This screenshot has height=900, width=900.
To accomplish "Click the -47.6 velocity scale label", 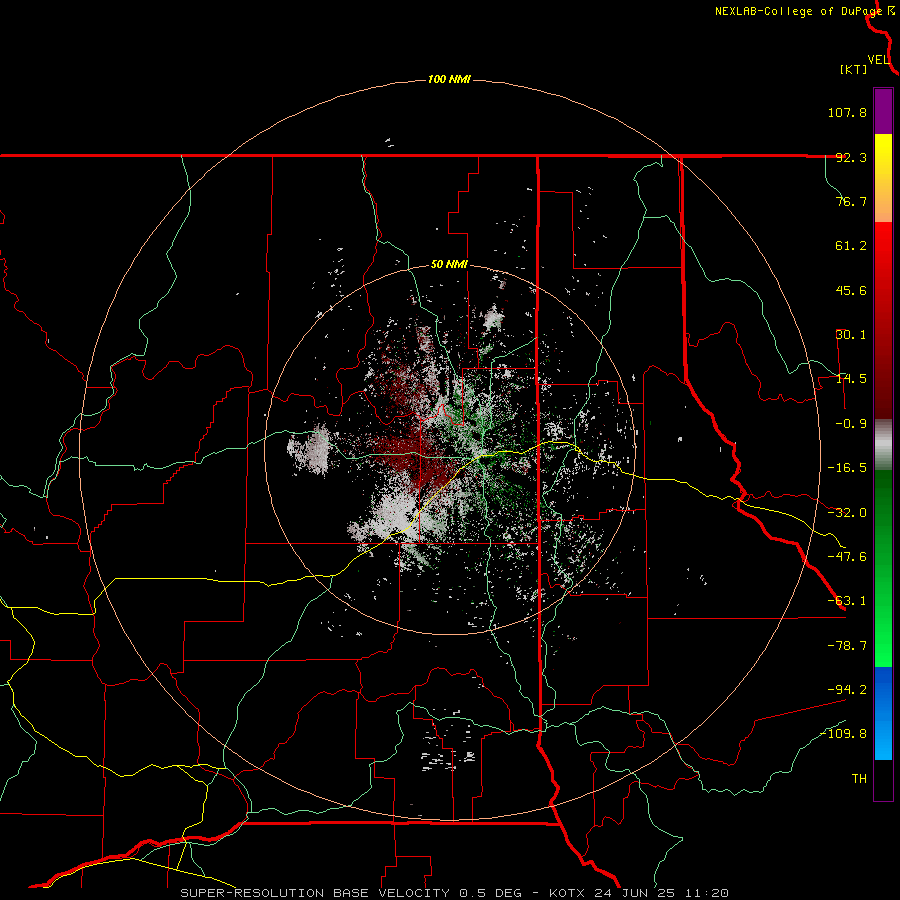I will click(x=847, y=557).
